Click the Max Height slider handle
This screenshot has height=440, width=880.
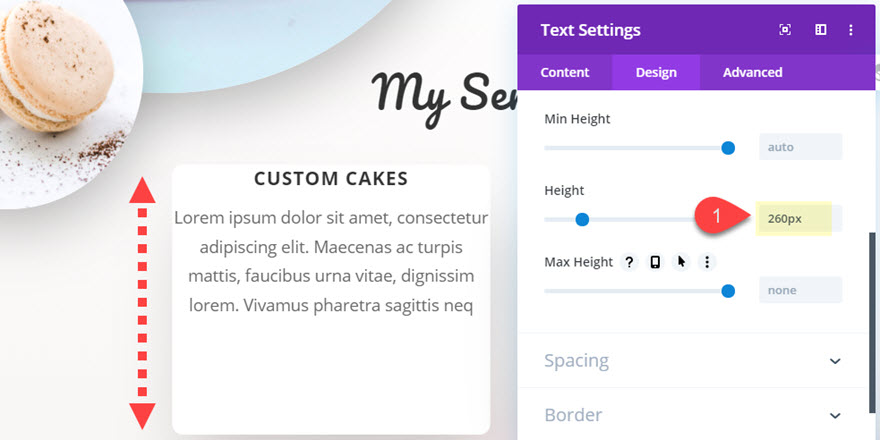point(728,291)
